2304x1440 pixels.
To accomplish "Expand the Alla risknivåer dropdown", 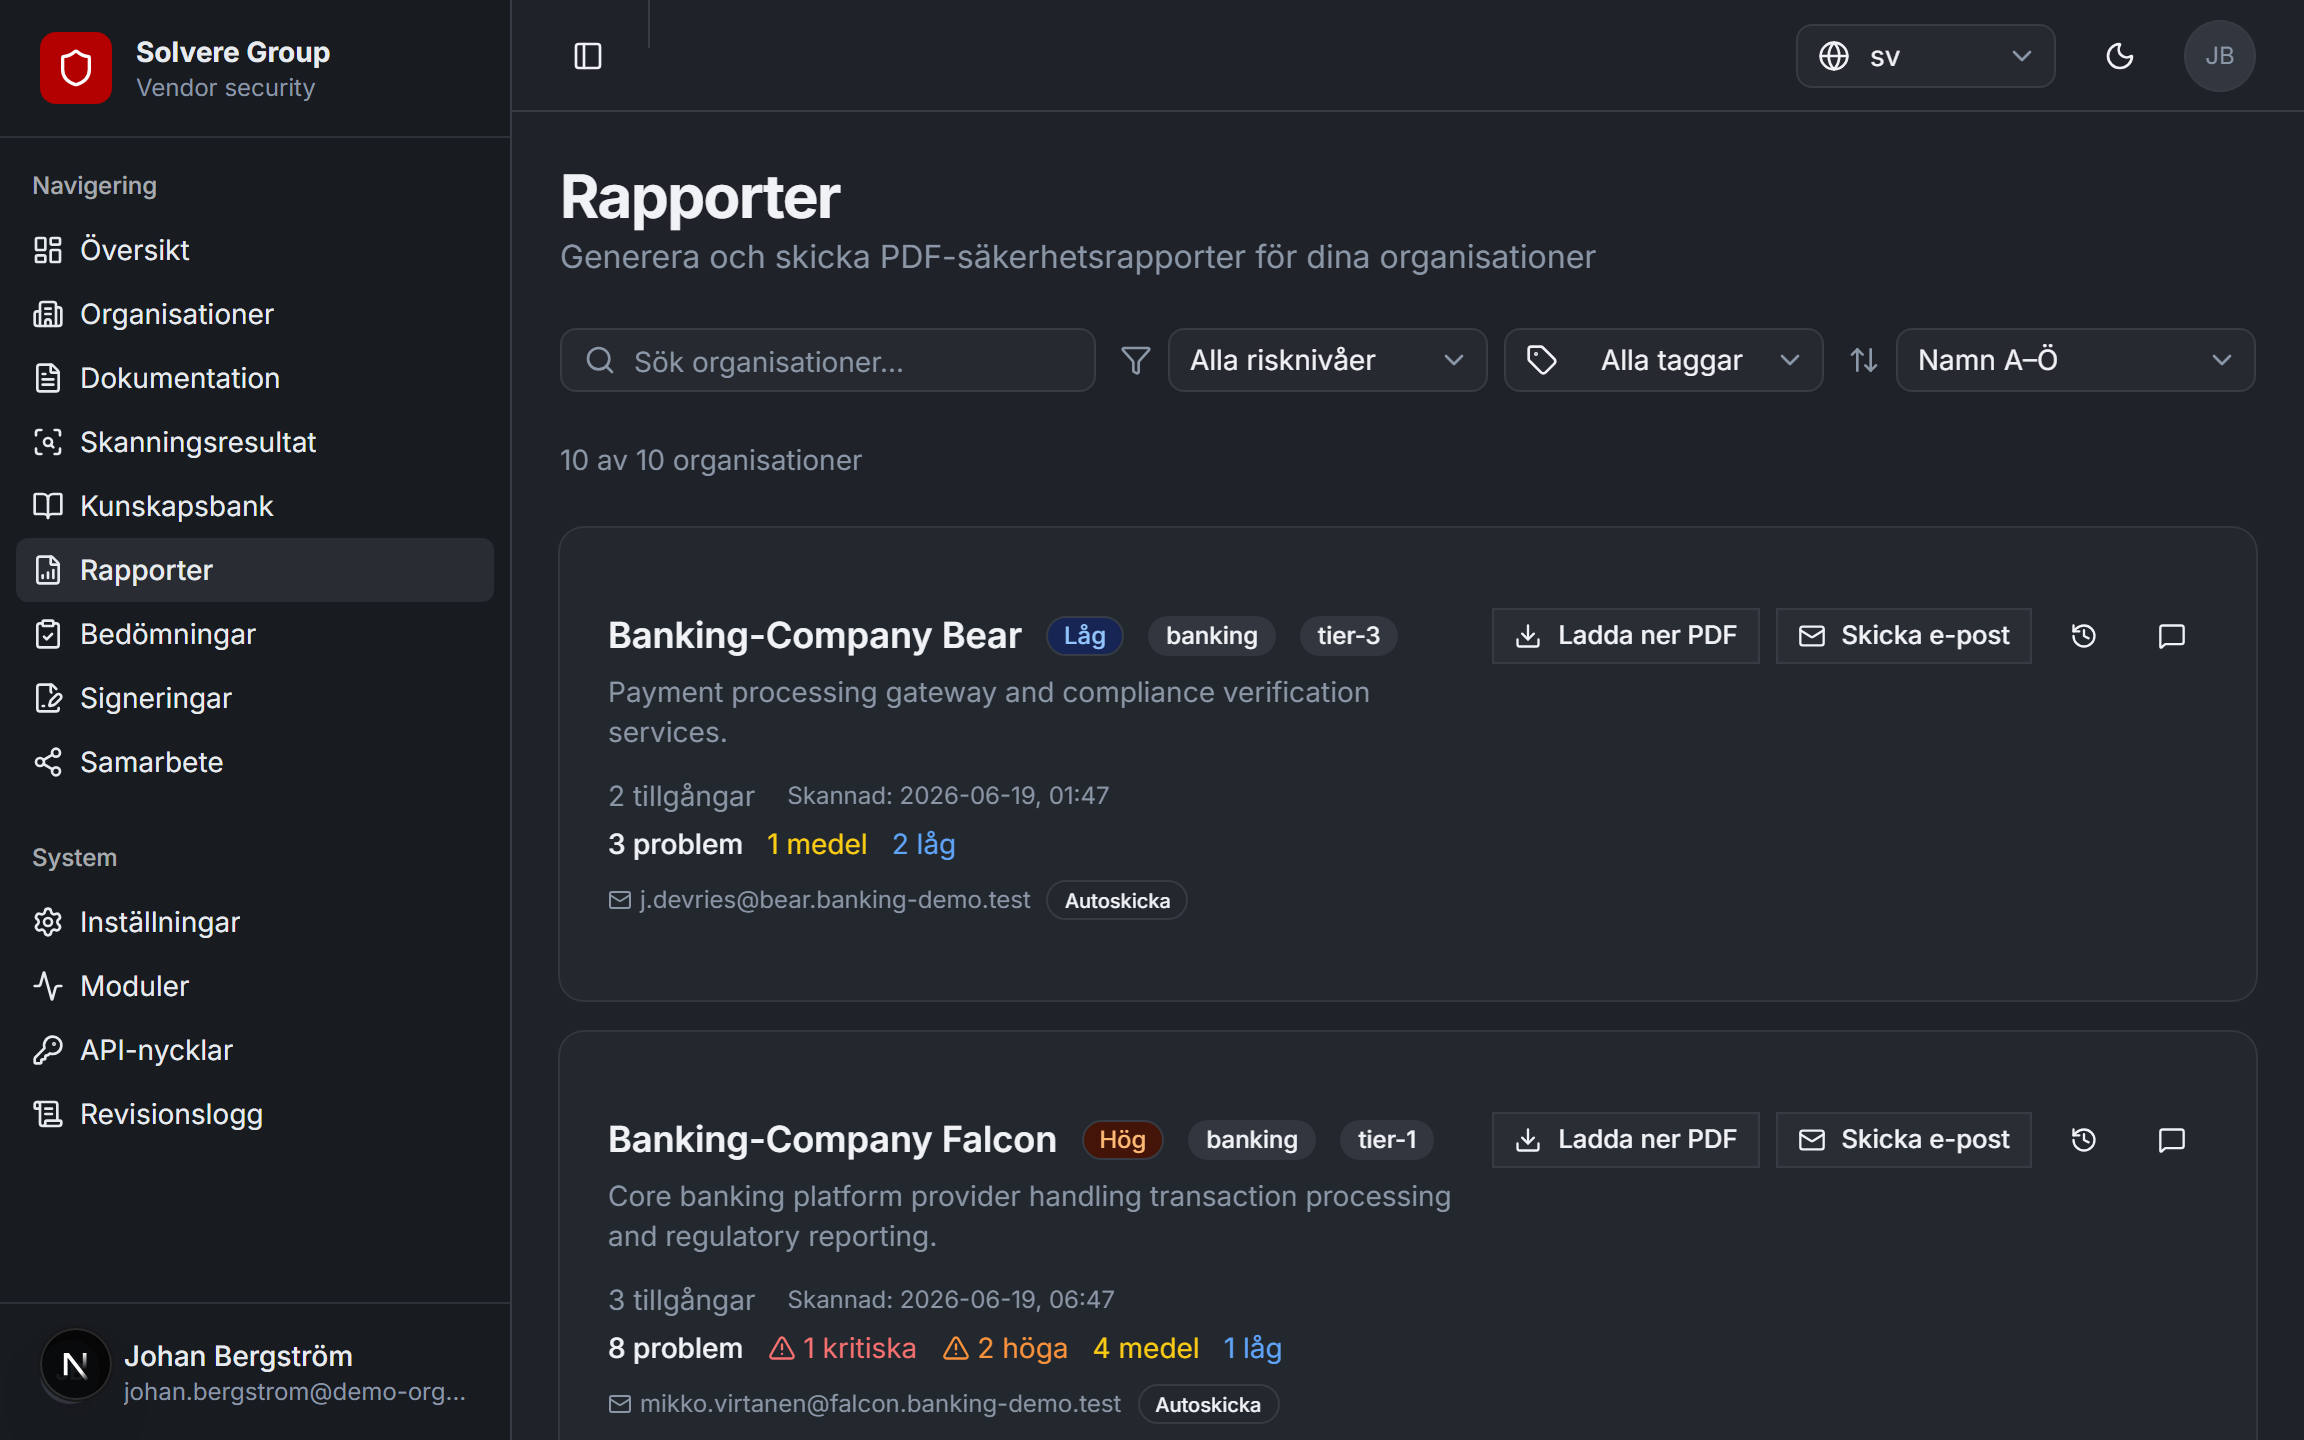I will click(1328, 360).
